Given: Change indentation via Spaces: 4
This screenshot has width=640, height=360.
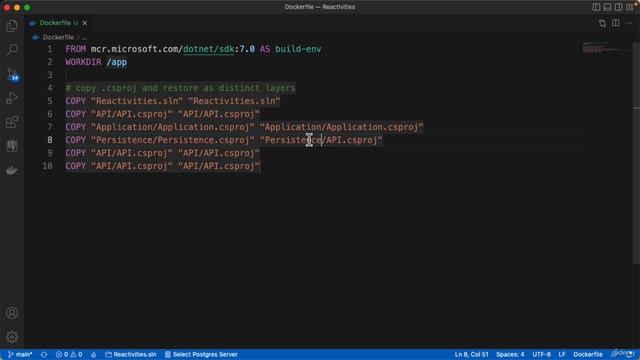Looking at the screenshot, I should pyautogui.click(x=510, y=354).
